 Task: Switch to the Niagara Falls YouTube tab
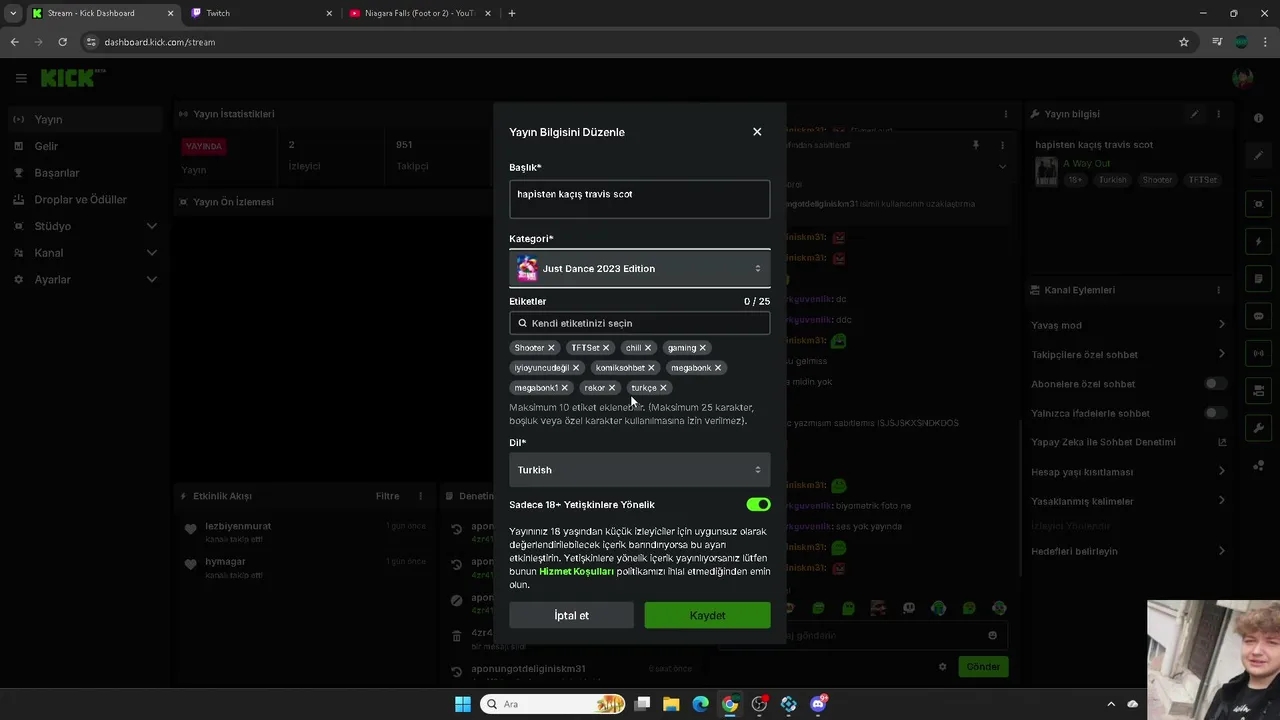tap(420, 13)
